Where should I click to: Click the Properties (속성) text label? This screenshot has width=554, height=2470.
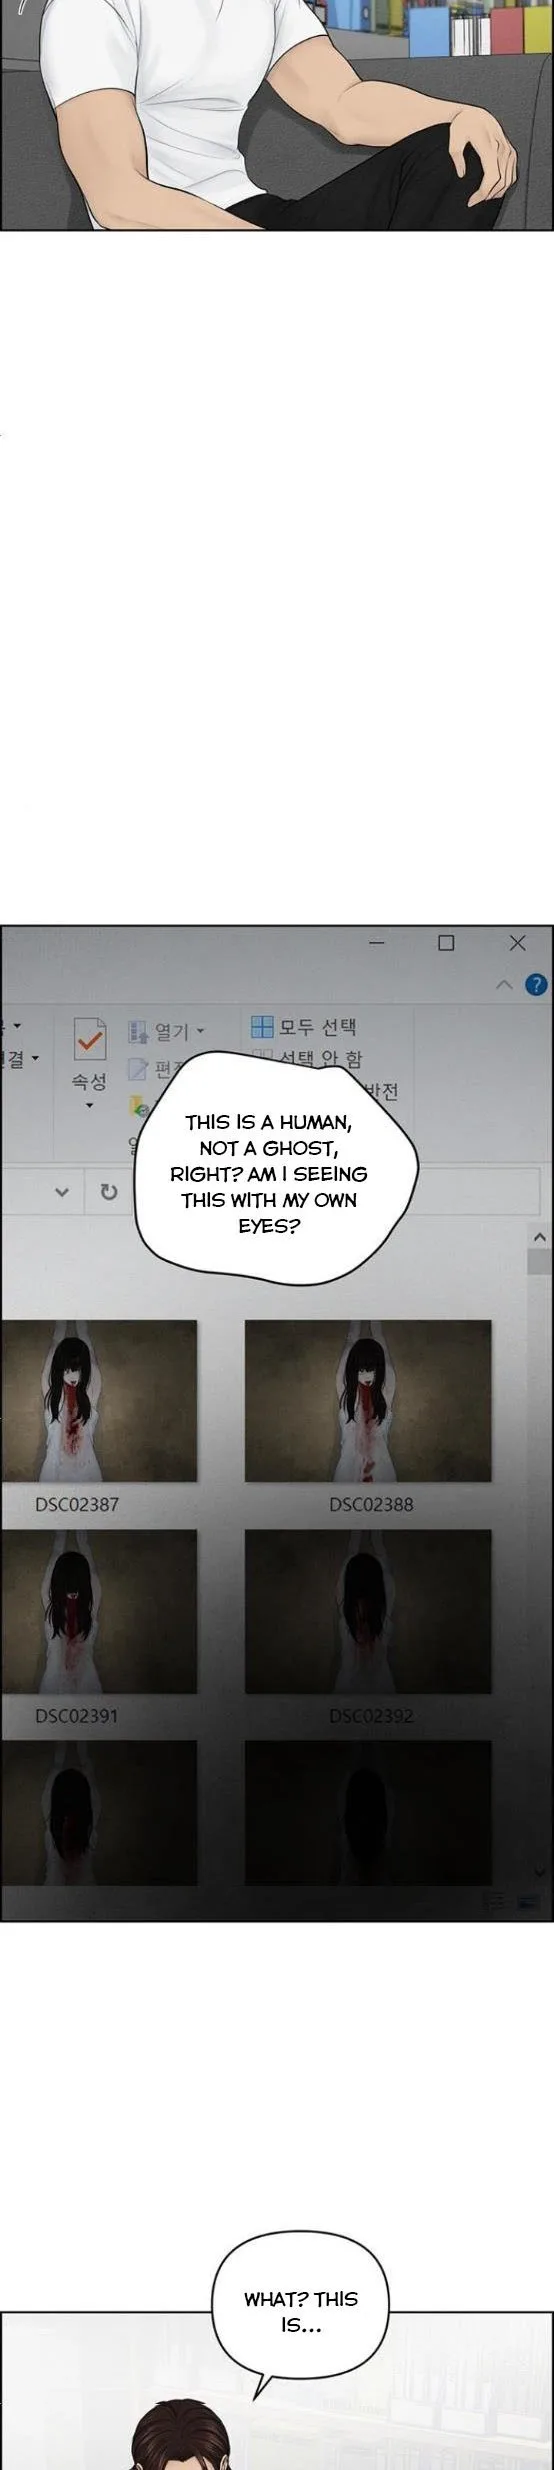click(89, 1081)
